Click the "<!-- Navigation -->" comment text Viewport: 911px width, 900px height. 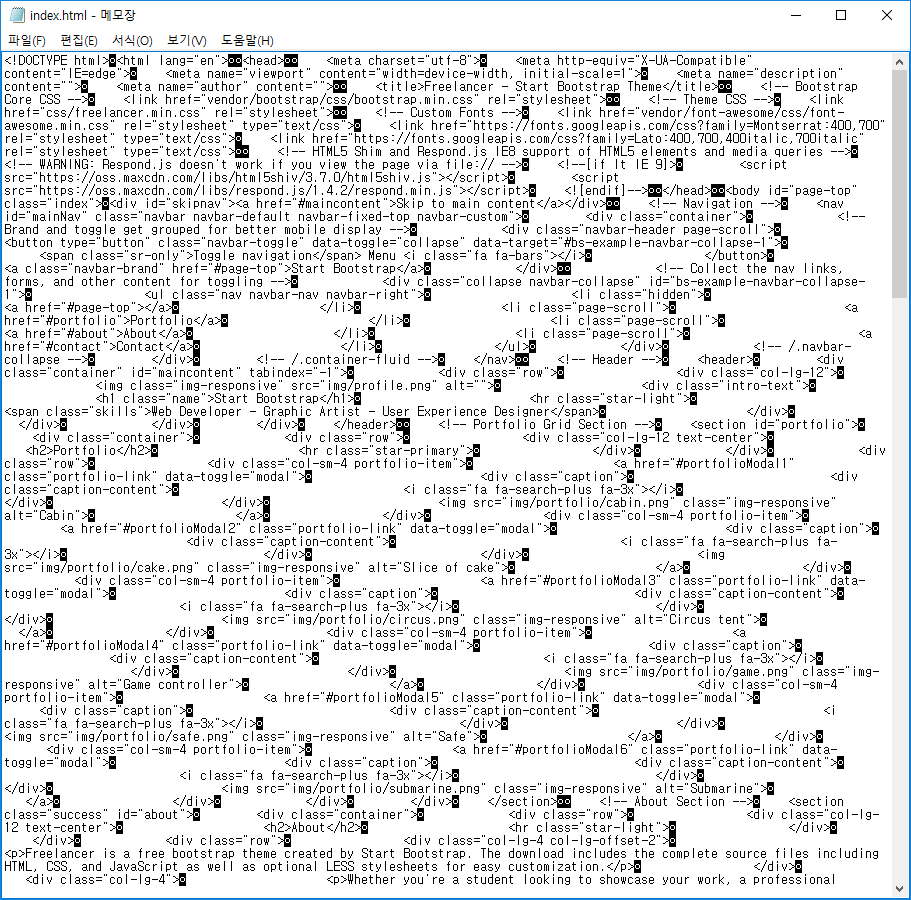coord(714,204)
